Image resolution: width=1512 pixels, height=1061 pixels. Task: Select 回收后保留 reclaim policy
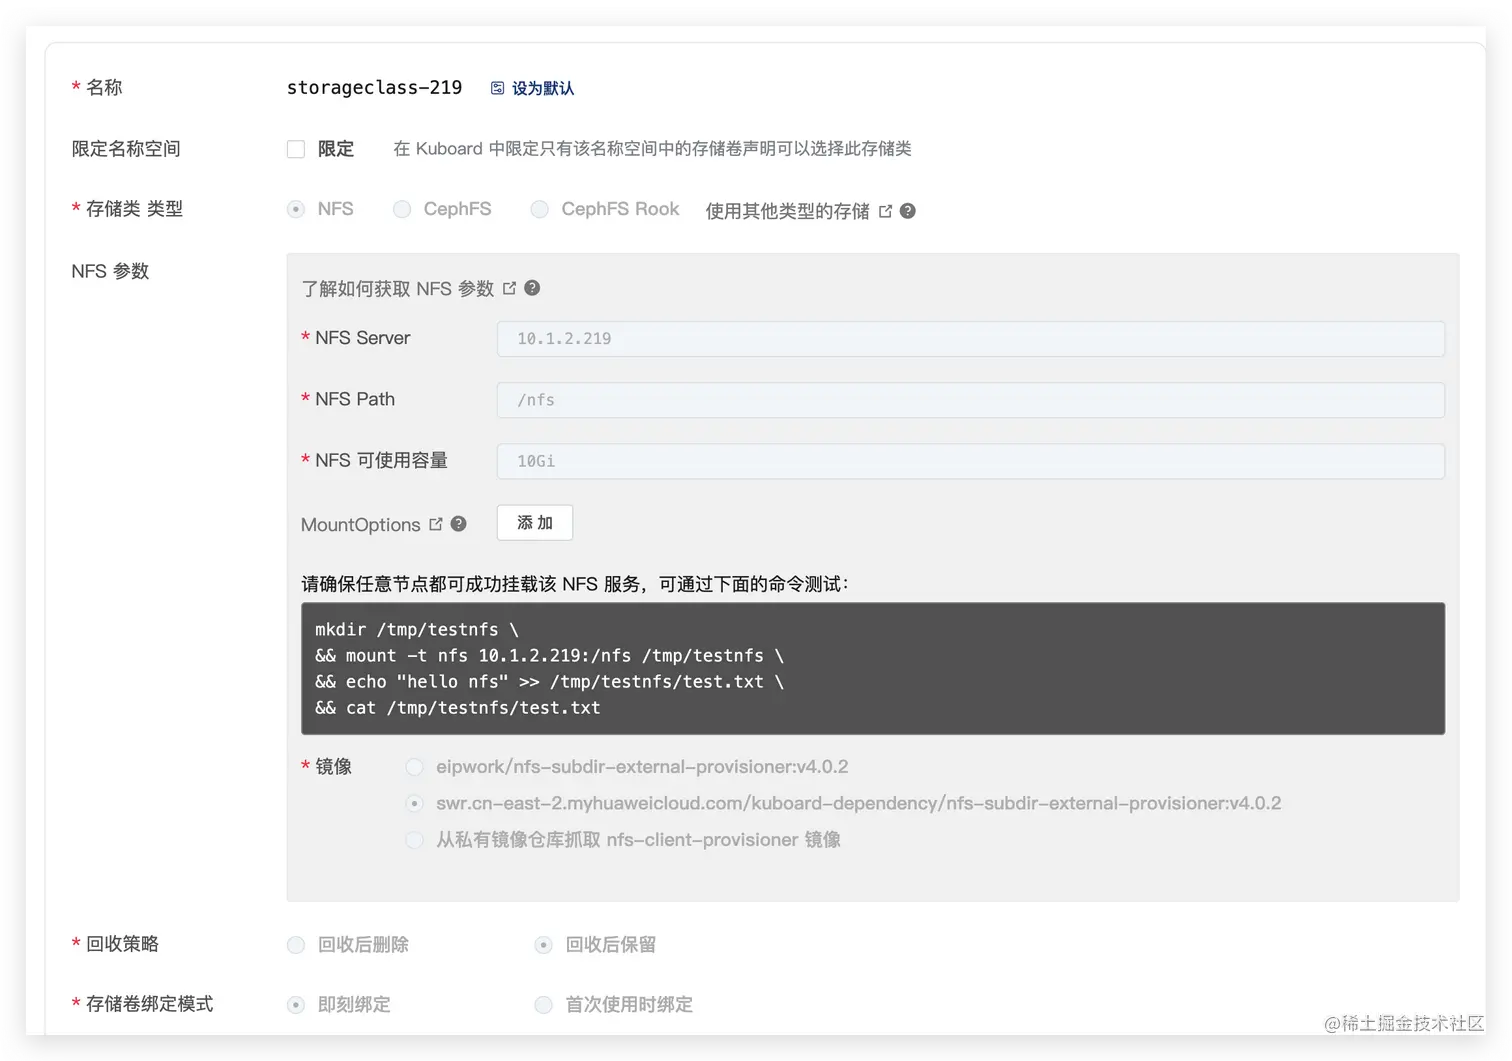tap(544, 945)
